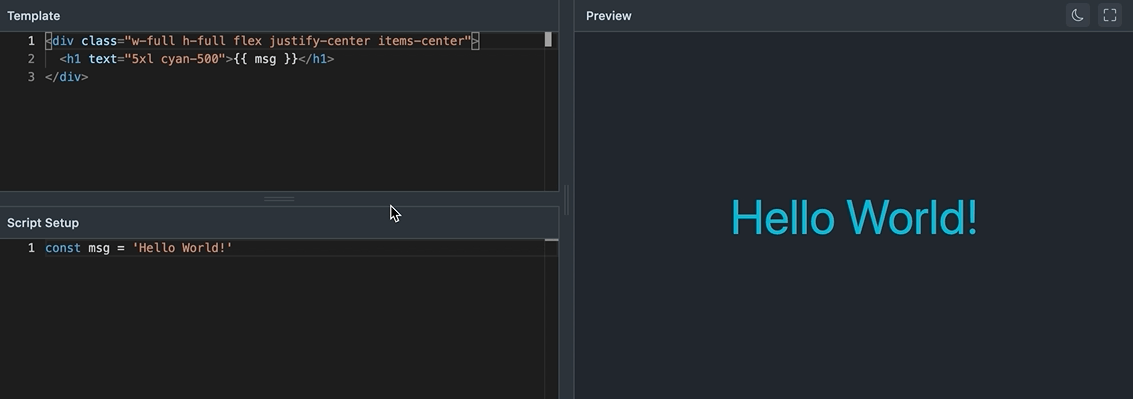1133x399 pixels.
Task: Click the closing </div> line
Action: point(66,77)
